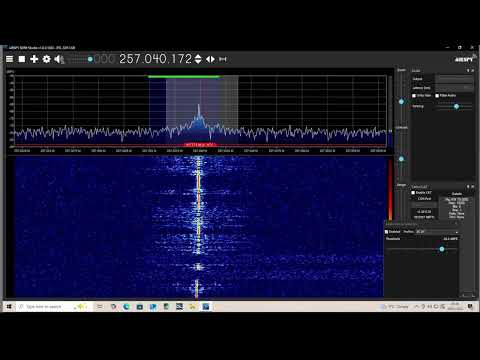Open the Output device dropdown in Audio panel

coord(455,79)
